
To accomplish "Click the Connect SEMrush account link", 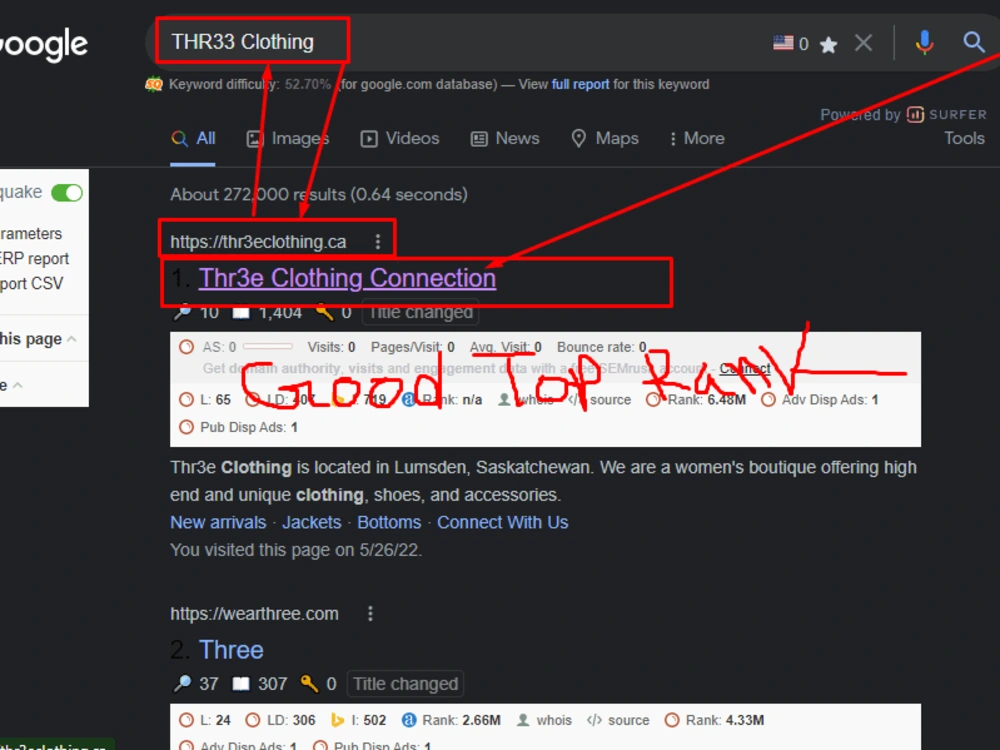I will (x=745, y=369).
